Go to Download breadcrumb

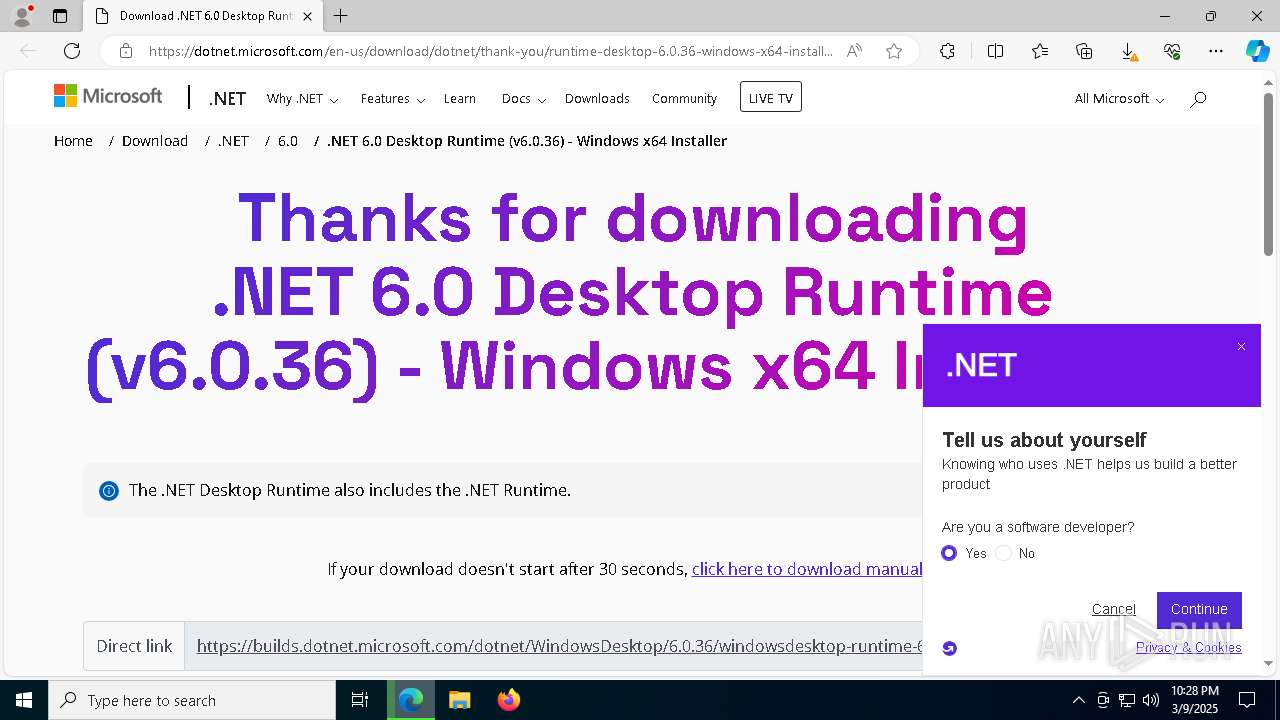click(155, 141)
